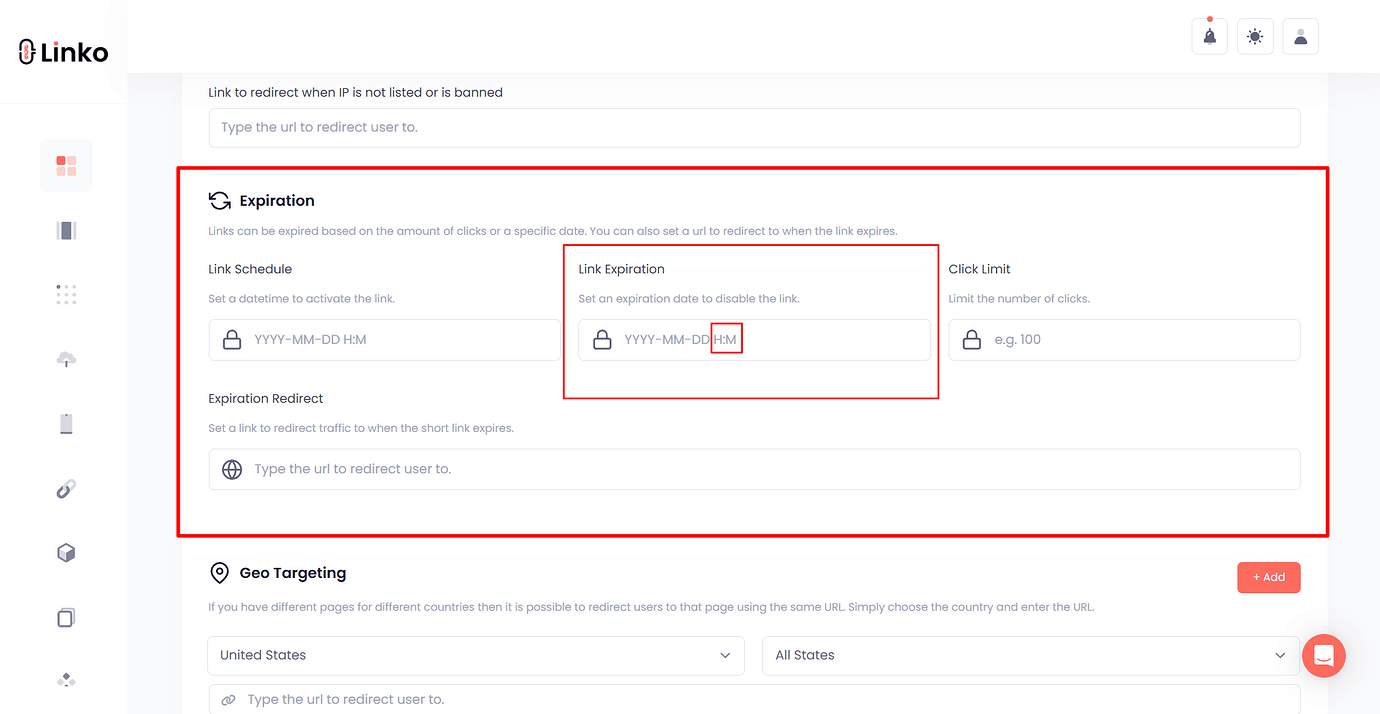Image resolution: width=1380 pixels, height=714 pixels.
Task: Click the Geo Targeting pin icon
Action: (x=219, y=572)
